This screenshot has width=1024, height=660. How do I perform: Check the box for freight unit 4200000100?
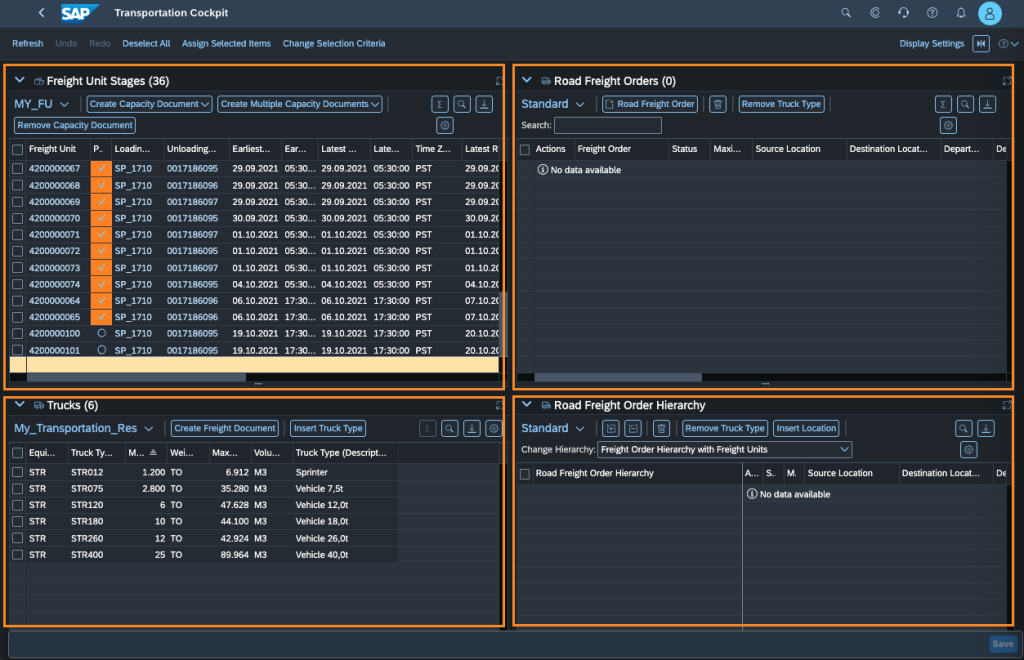pyautogui.click(x=18, y=334)
